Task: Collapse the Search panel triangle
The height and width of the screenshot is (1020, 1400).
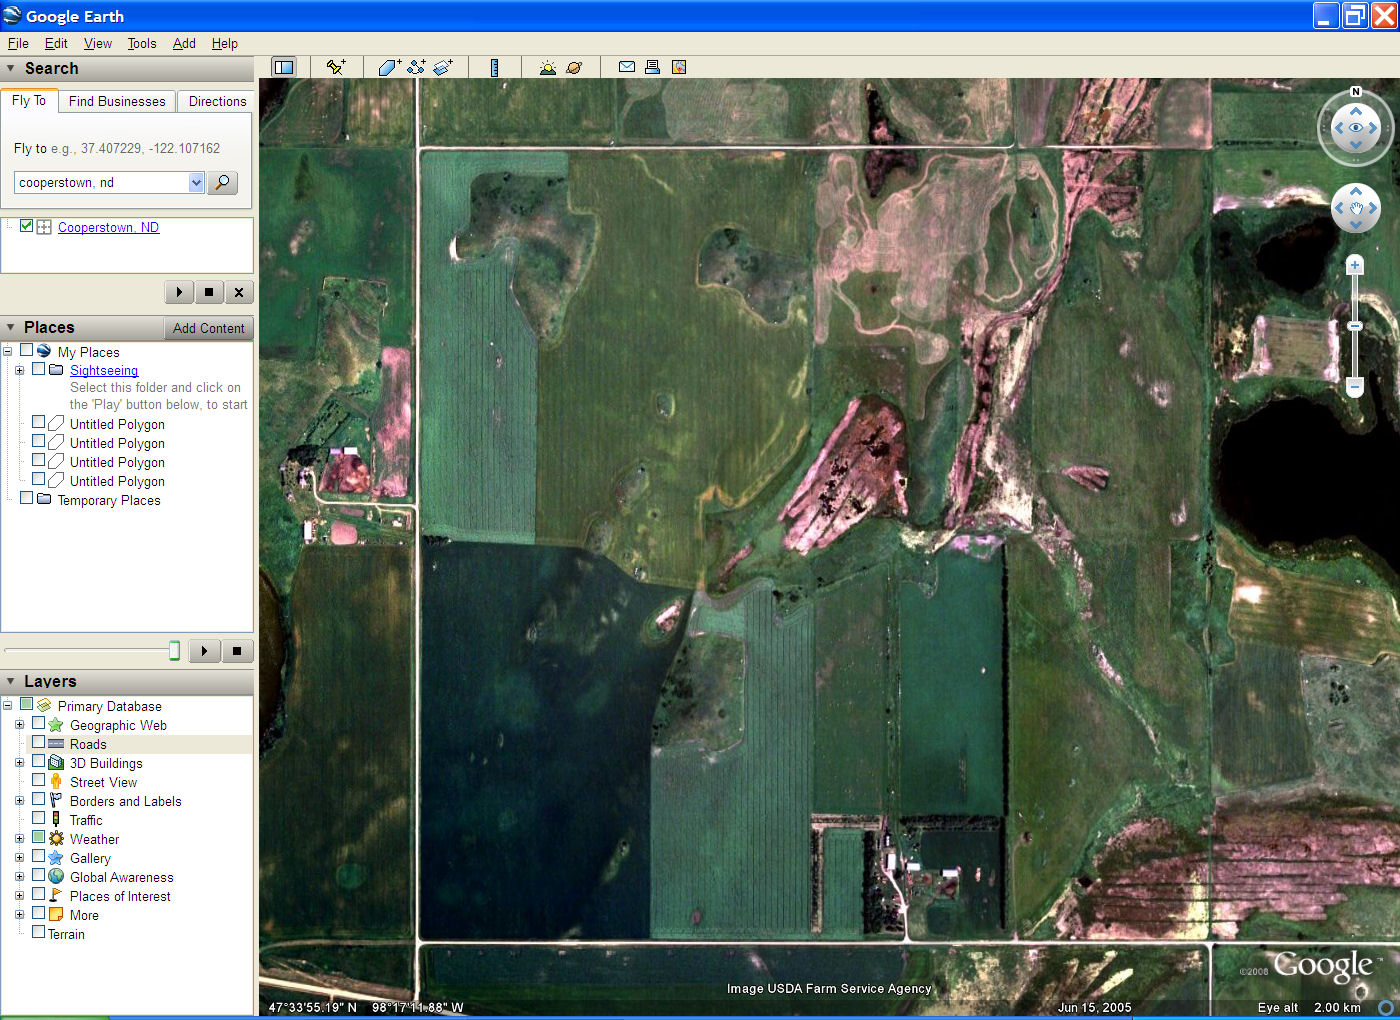Action: click(11, 68)
